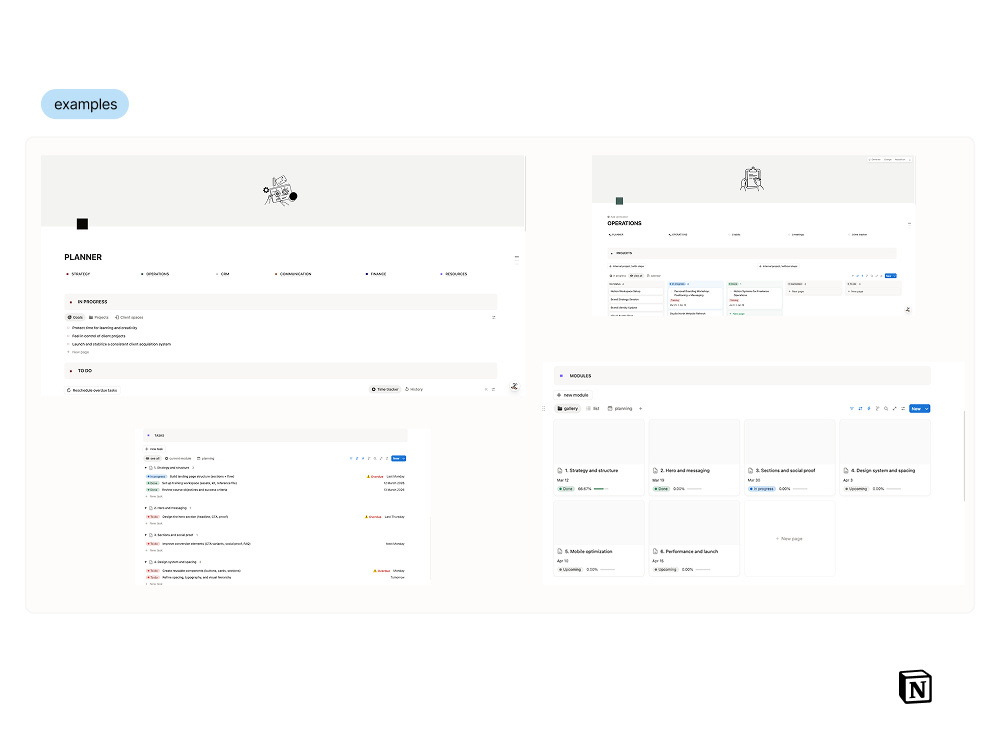This screenshot has height=750, width=1000.
Task: Select the gallery view tab in Modules
Action: point(568,409)
